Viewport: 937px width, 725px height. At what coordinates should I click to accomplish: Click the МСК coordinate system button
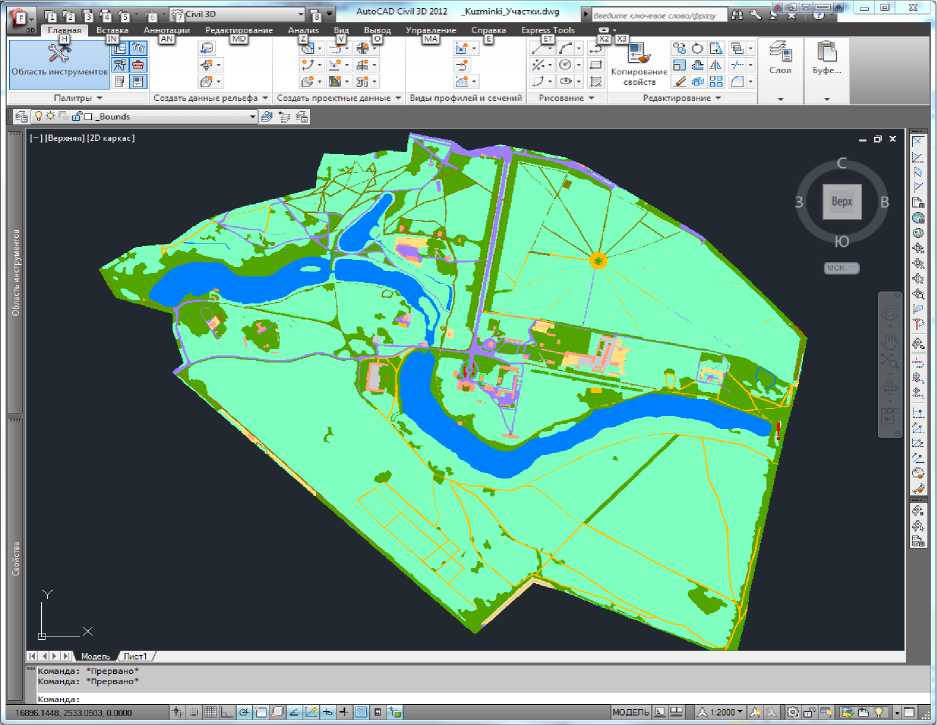click(x=840, y=268)
